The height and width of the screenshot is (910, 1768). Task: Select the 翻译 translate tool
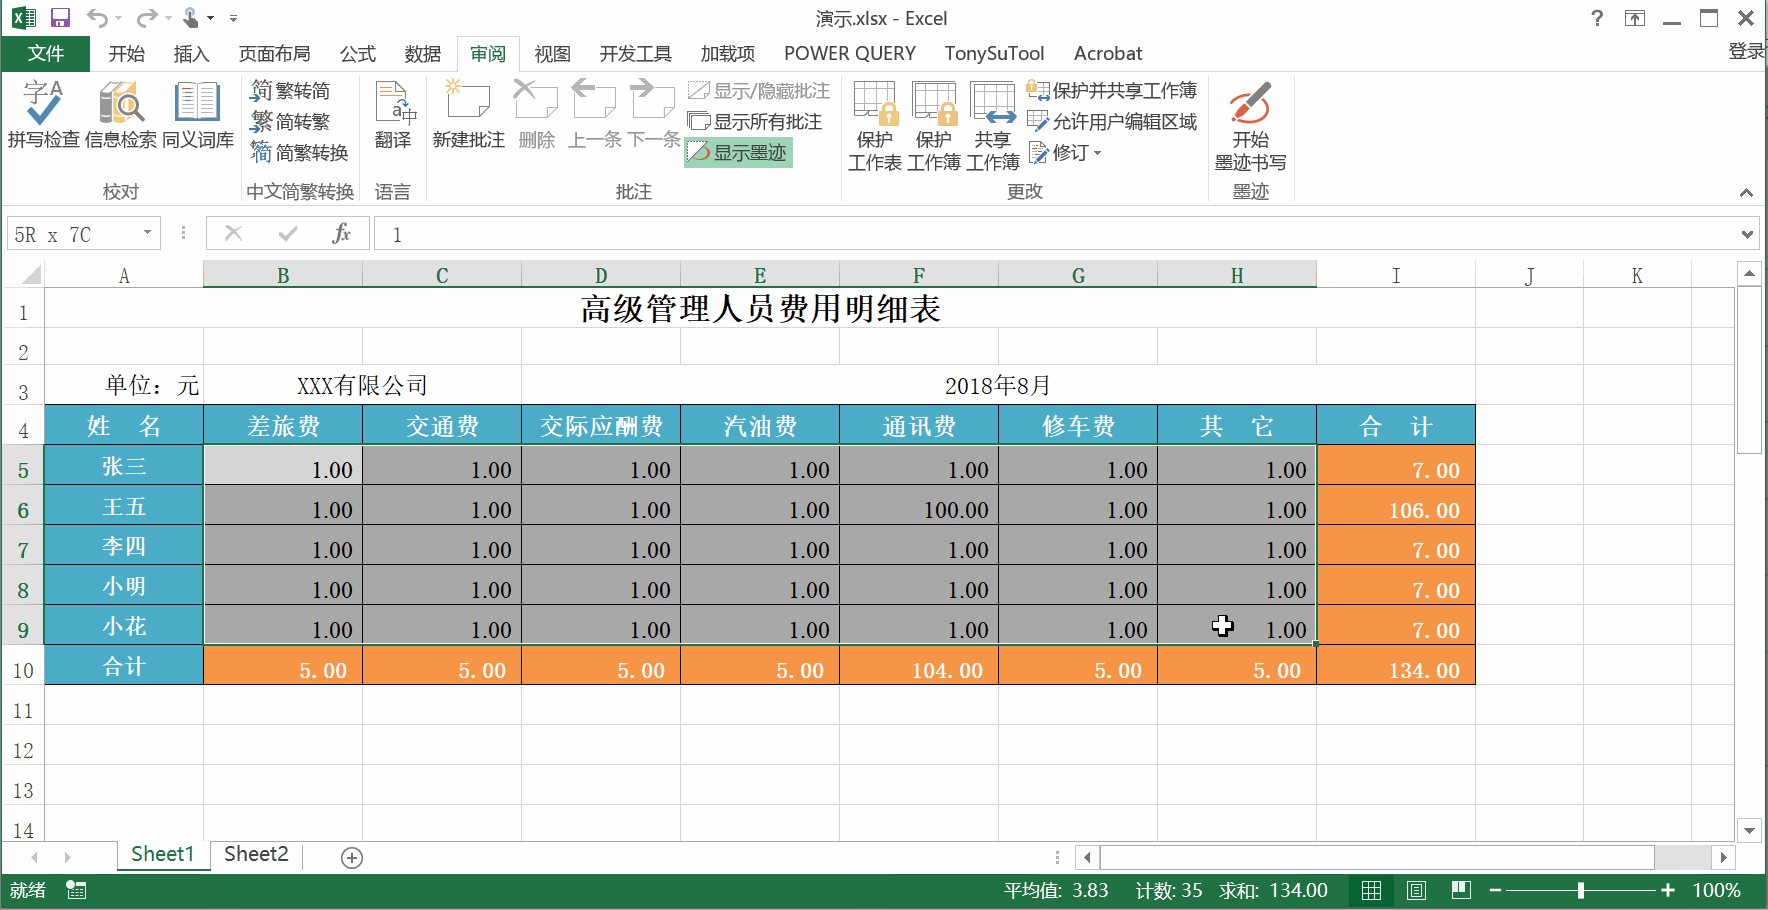coord(394,120)
